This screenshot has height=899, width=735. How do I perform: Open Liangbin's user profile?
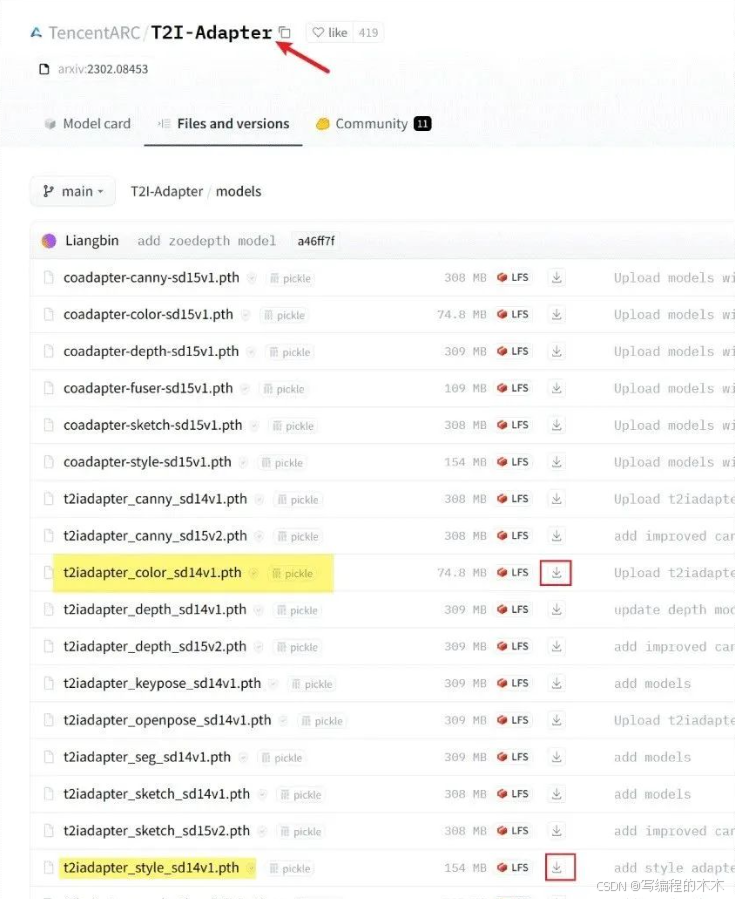92,241
